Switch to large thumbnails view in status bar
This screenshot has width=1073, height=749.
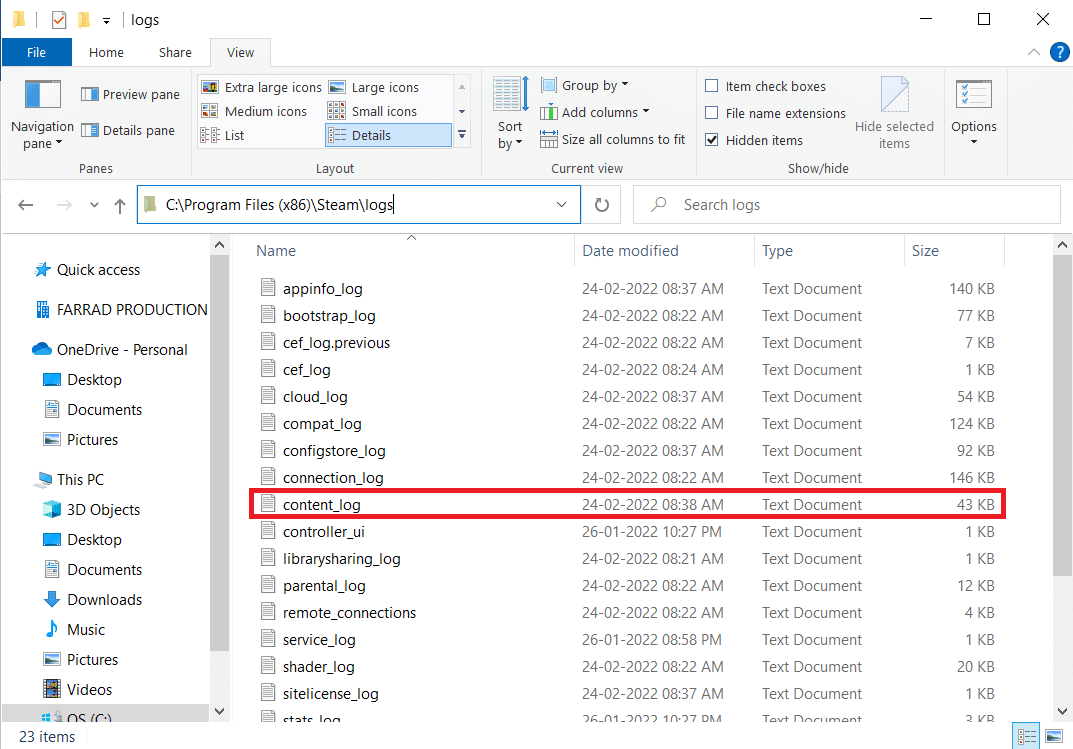(1054, 736)
